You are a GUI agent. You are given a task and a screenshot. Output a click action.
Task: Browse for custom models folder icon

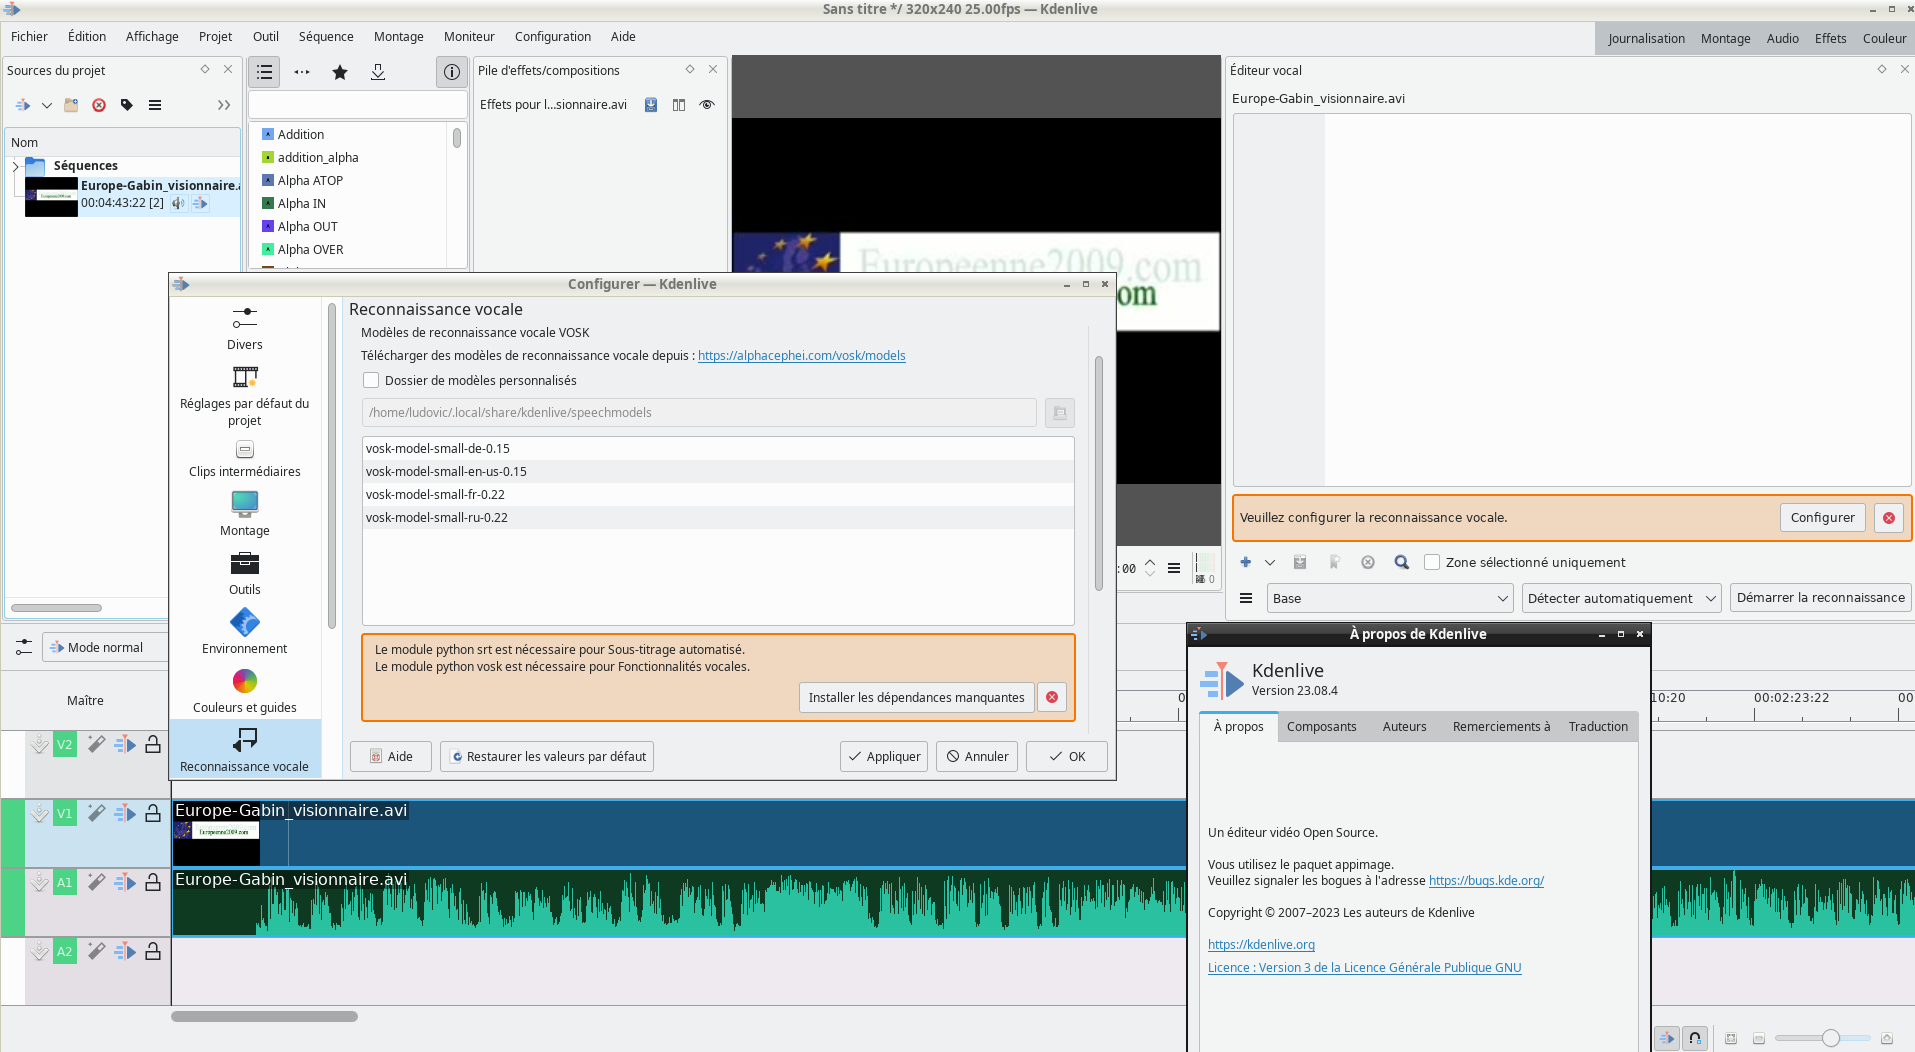pos(1060,413)
